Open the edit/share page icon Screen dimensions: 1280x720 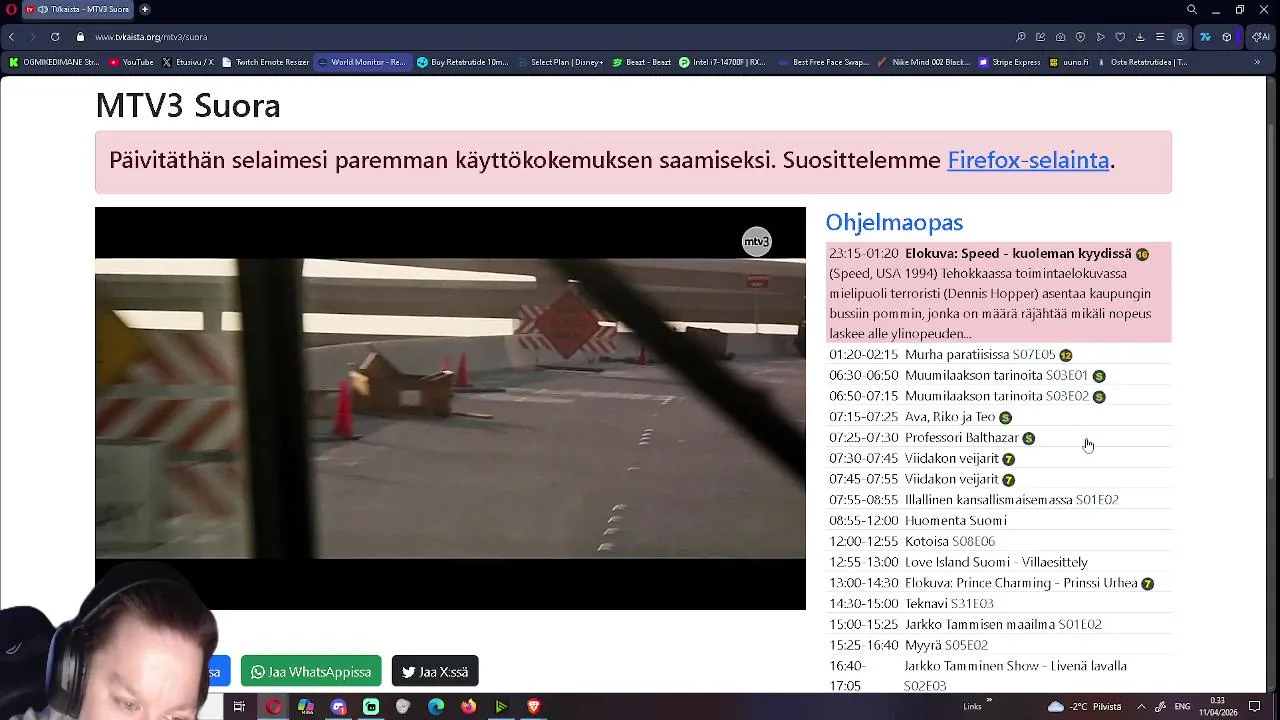click(1041, 37)
